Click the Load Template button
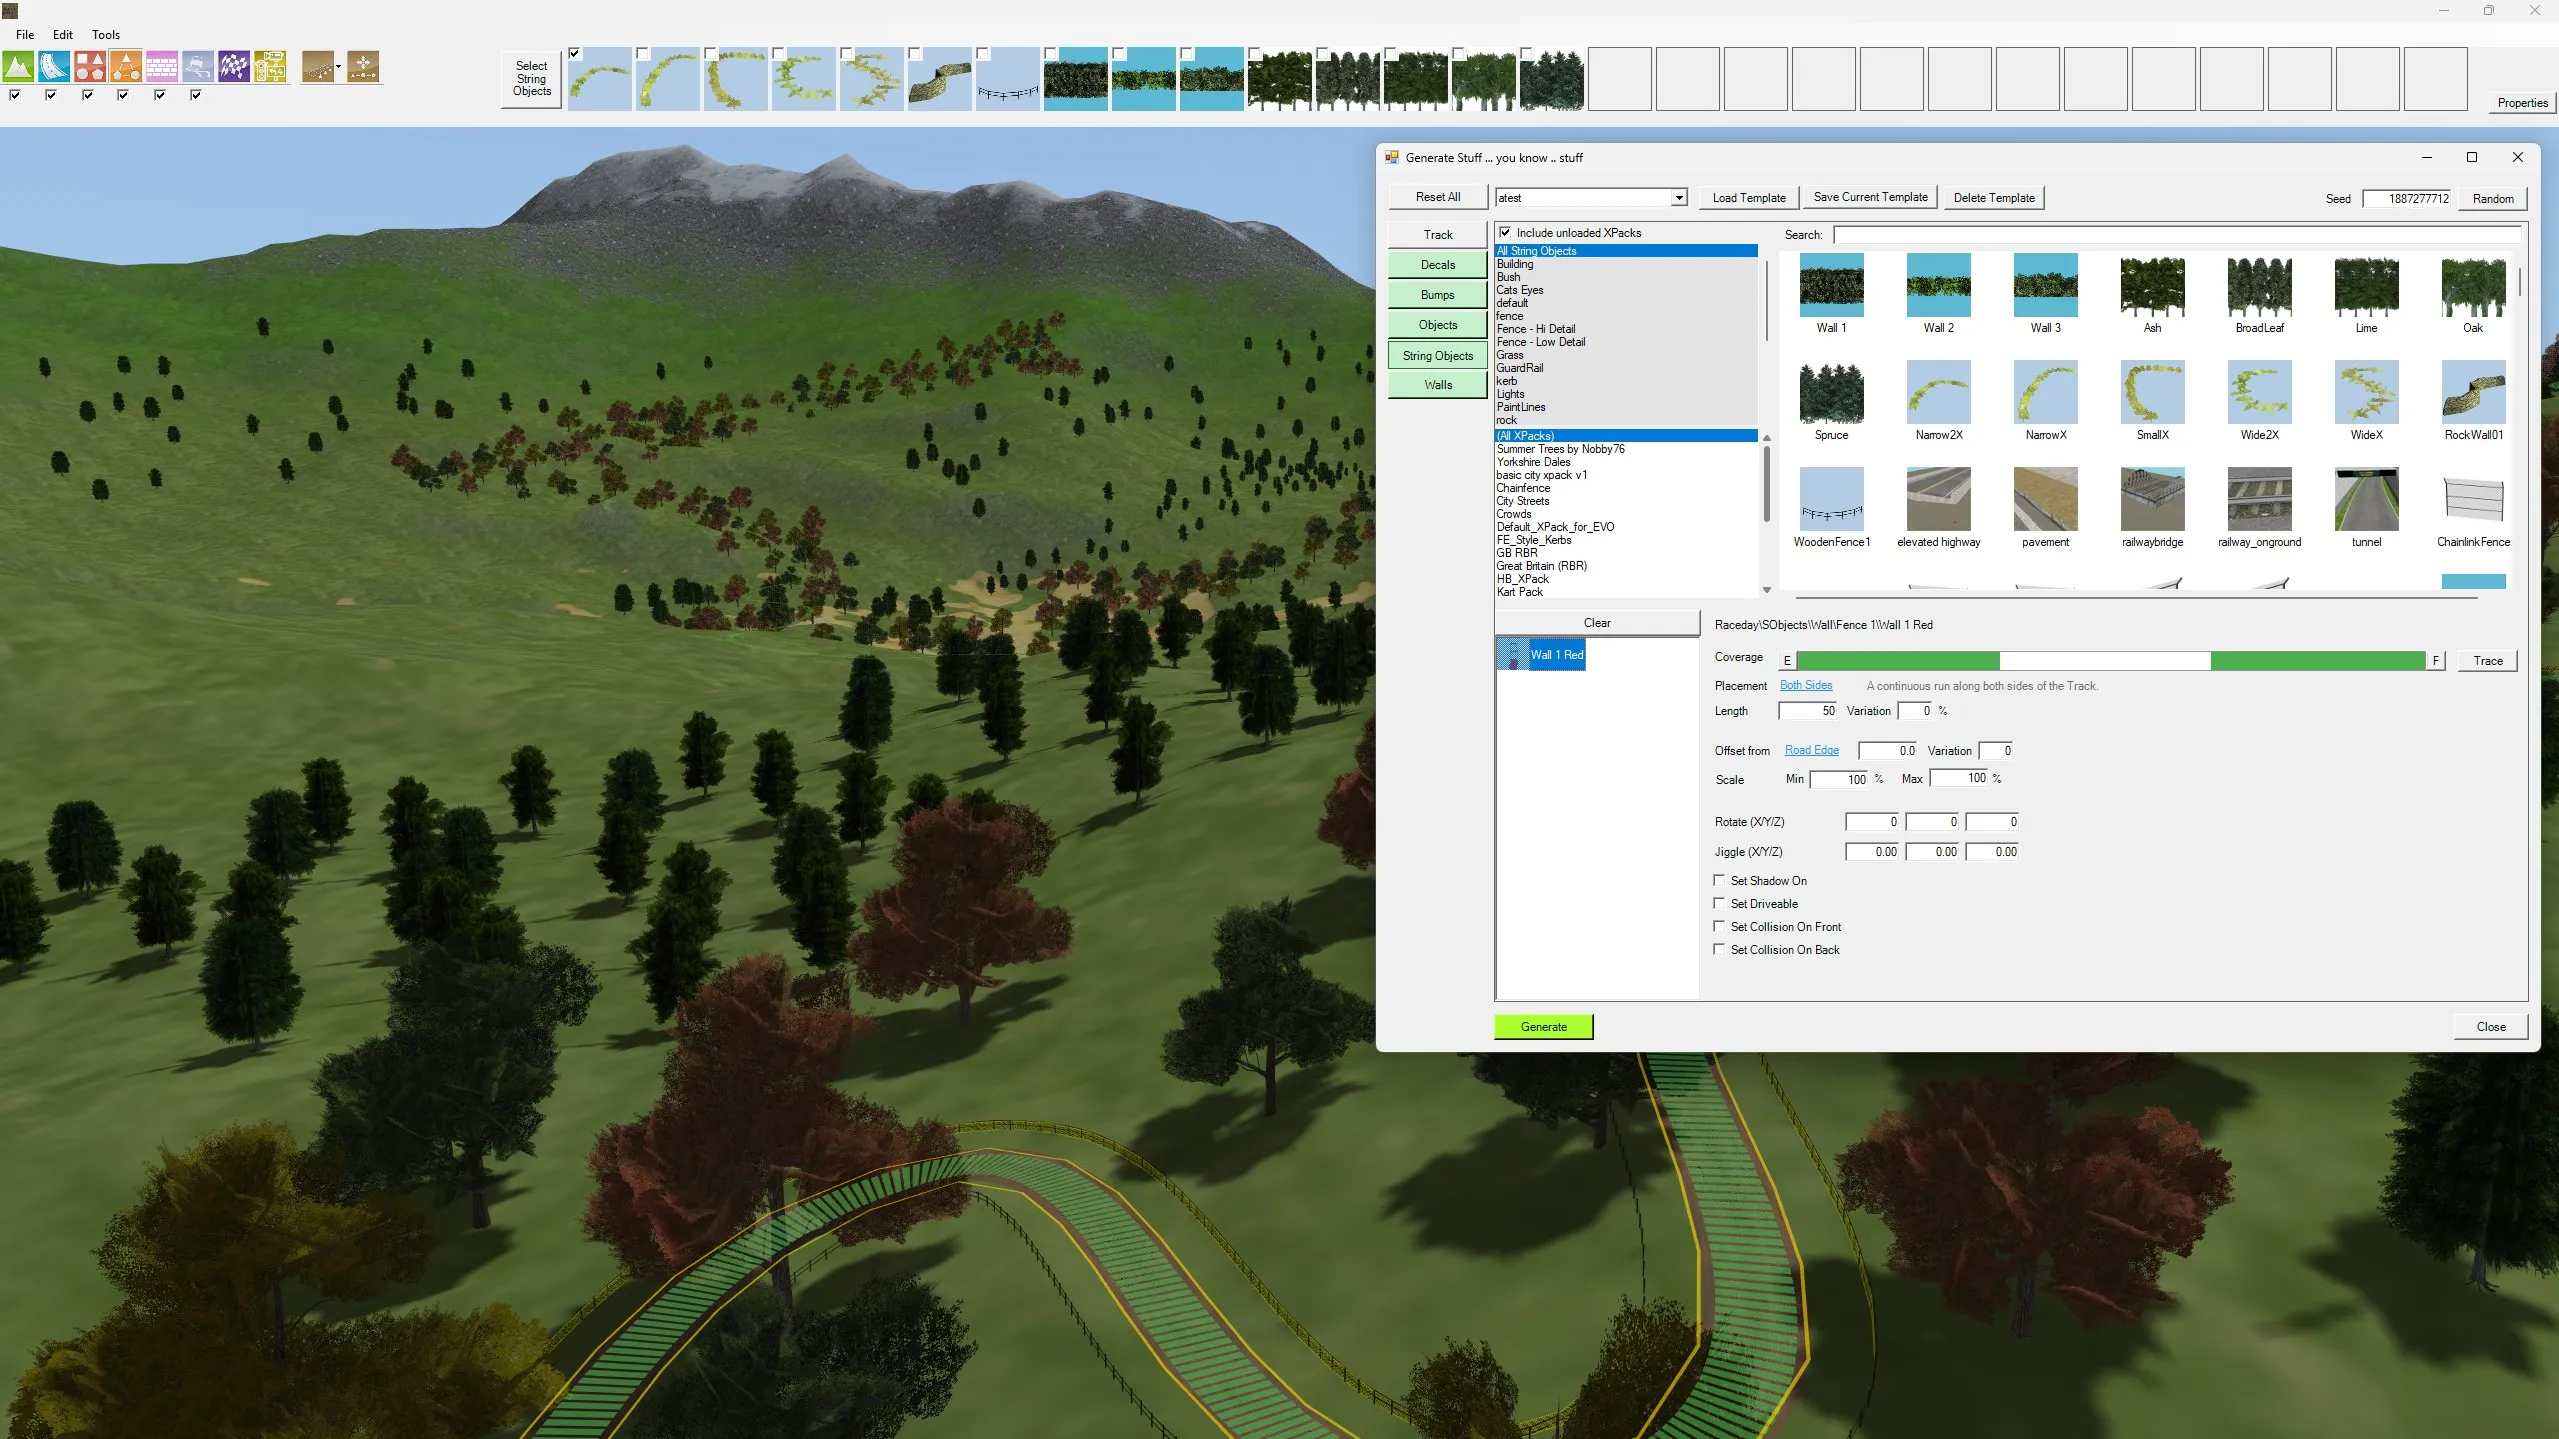This screenshot has width=2559, height=1439. coord(1748,198)
